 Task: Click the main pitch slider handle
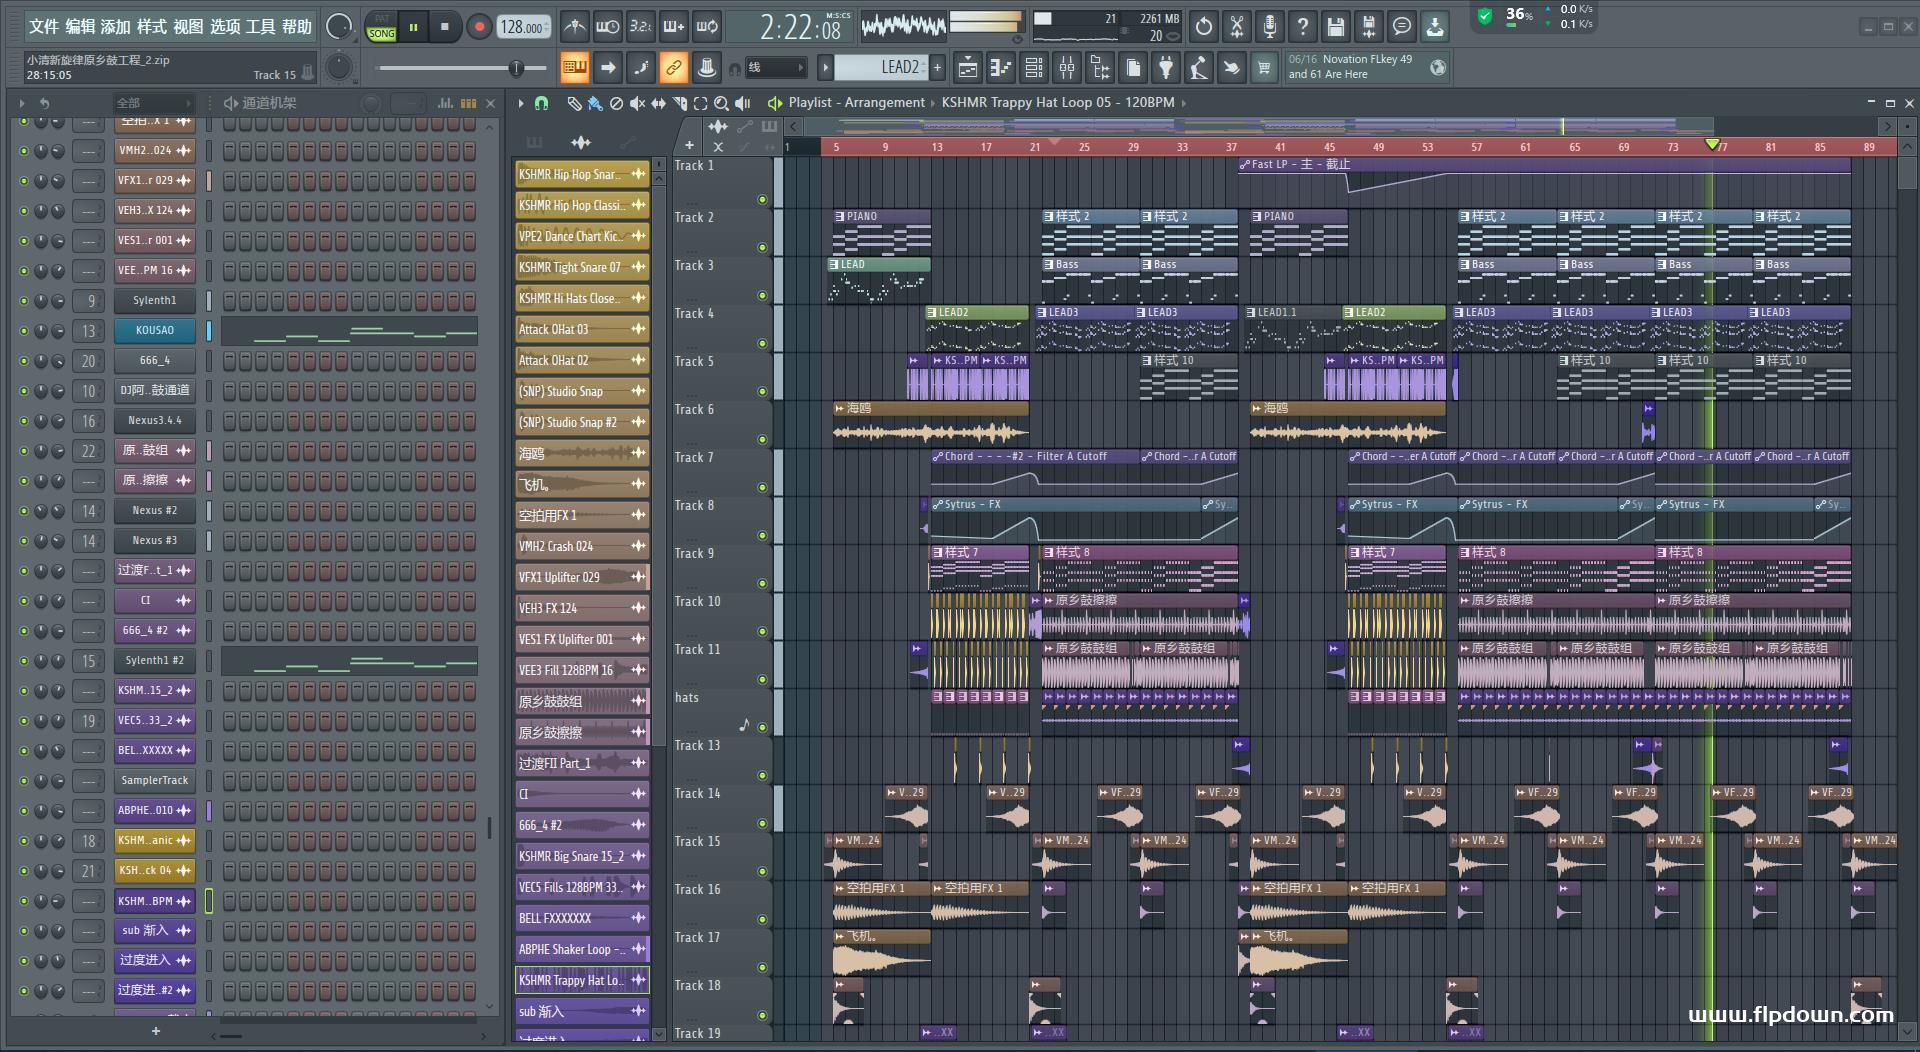pyautogui.click(x=516, y=68)
